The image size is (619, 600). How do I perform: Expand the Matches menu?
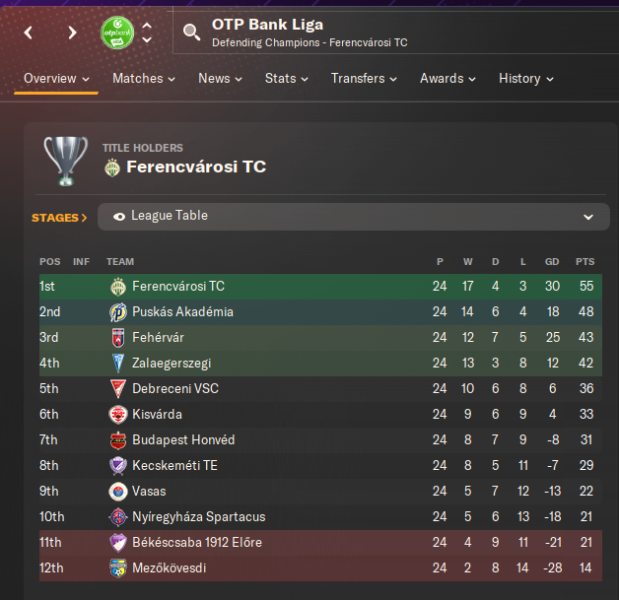(x=143, y=78)
